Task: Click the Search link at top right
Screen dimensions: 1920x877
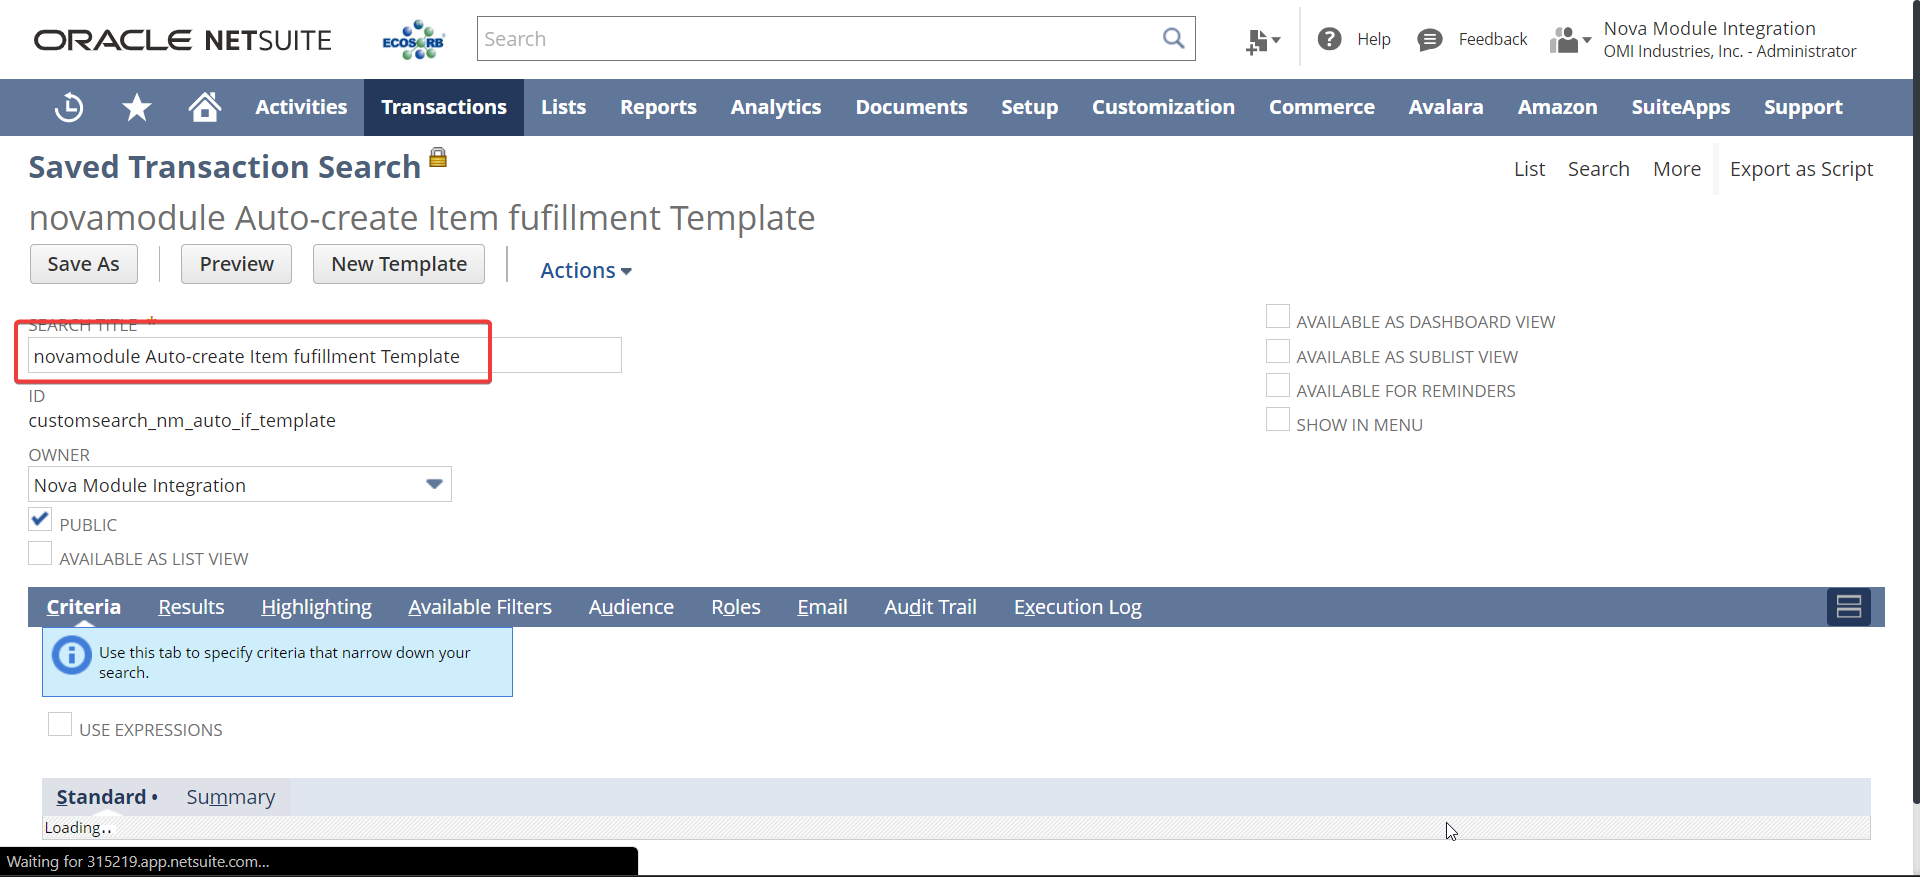Action: 1598,169
